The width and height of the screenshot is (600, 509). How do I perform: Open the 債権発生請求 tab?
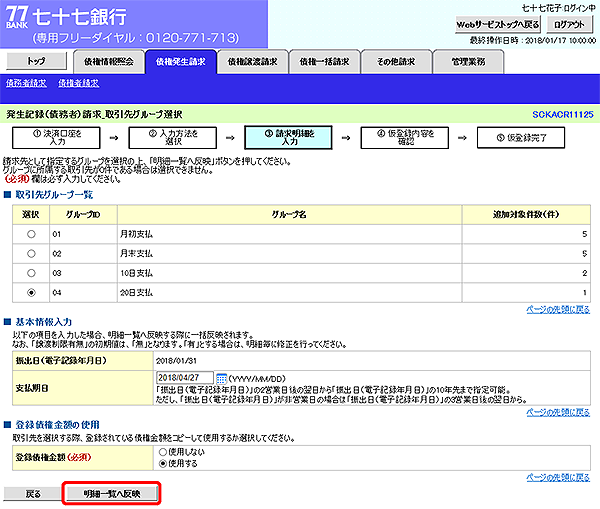181,62
